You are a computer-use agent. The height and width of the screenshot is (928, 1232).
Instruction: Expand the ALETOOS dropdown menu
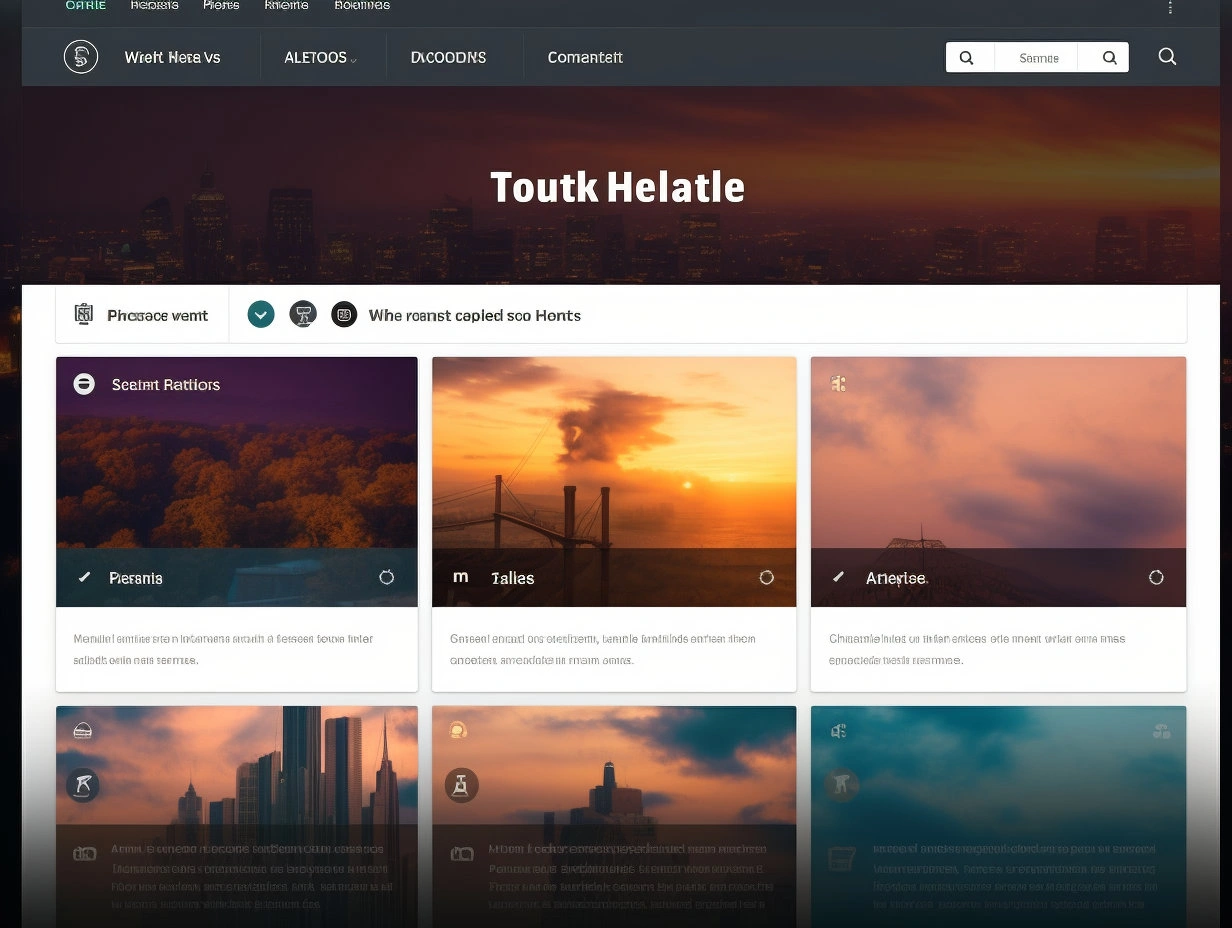[x=320, y=58]
